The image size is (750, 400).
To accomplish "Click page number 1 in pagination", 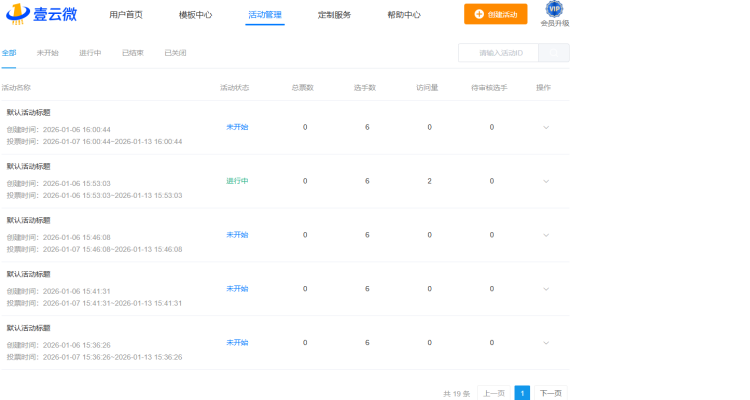I will click(x=522, y=393).
